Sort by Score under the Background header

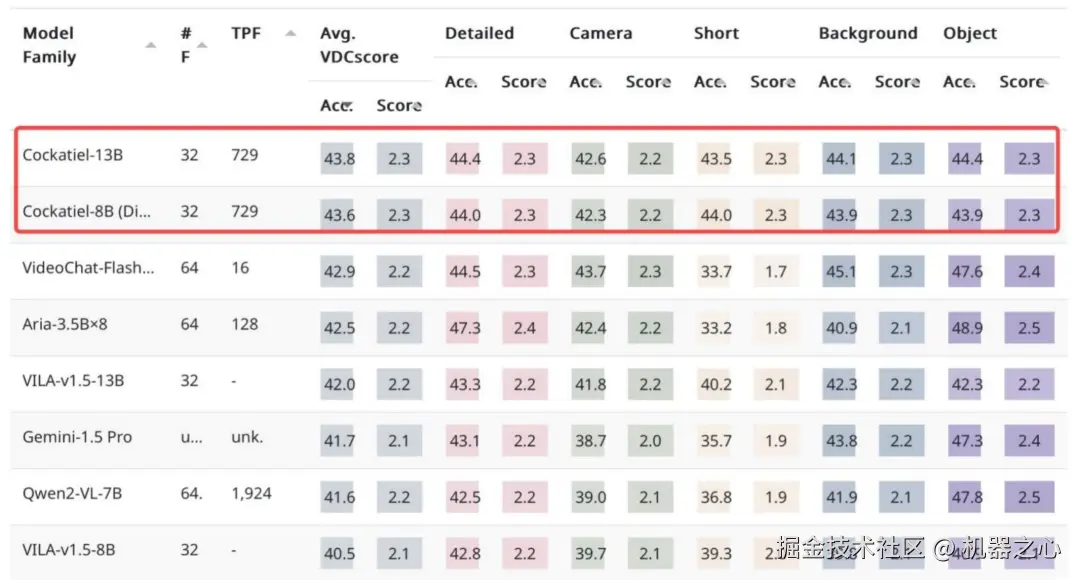pyautogui.click(x=897, y=82)
